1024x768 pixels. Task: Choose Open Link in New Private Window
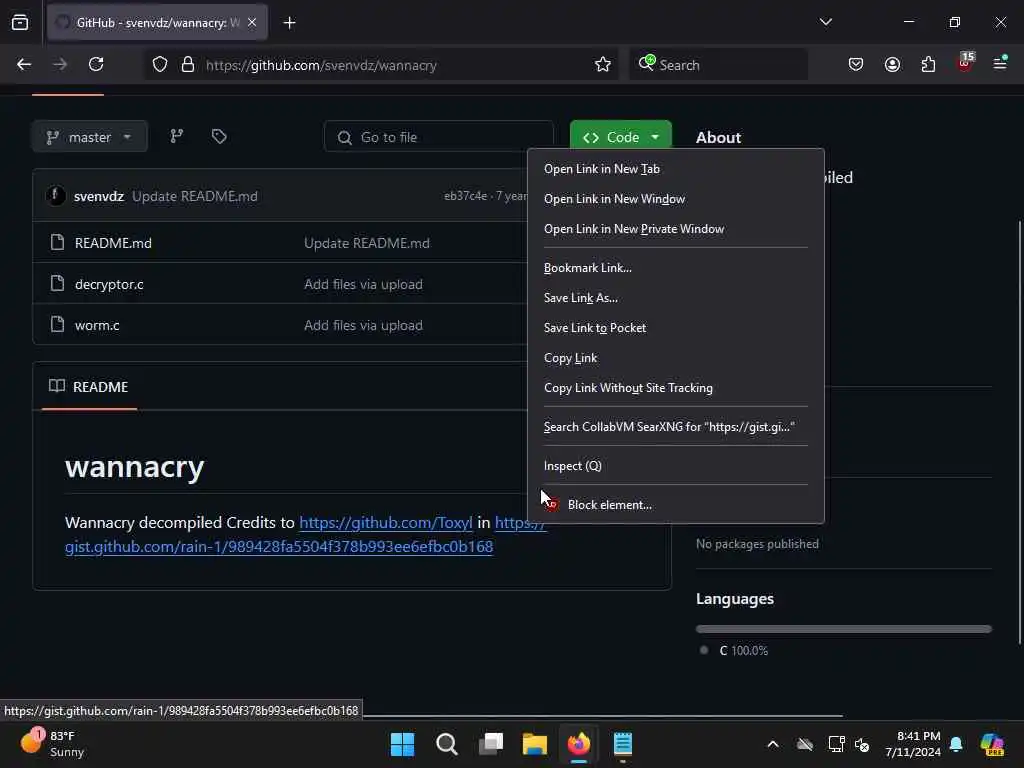(x=676, y=229)
